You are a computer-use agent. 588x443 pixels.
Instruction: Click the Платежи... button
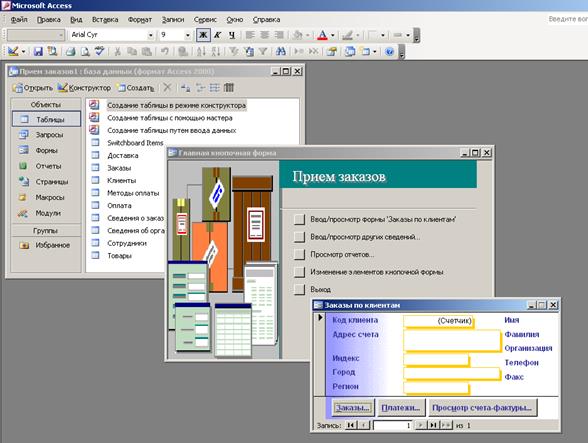pyautogui.click(x=401, y=408)
